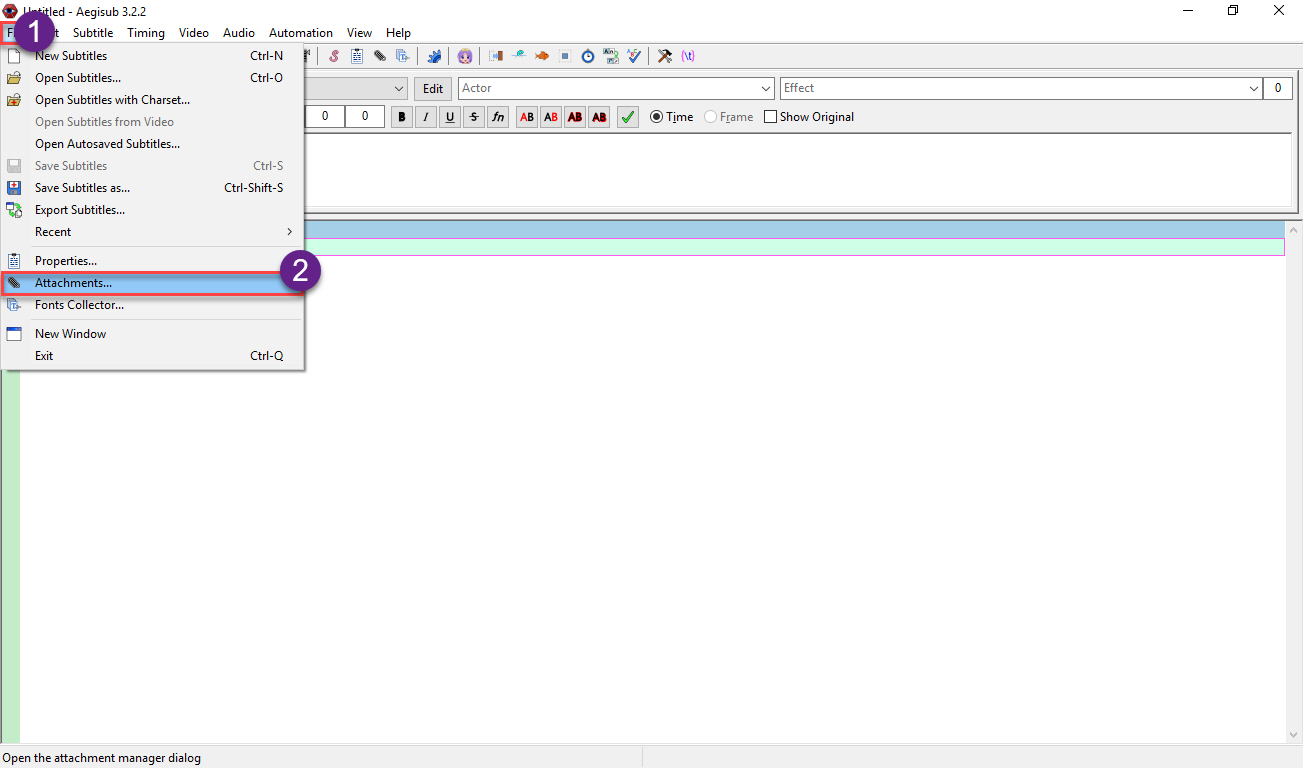The width and height of the screenshot is (1303, 768).
Task: Pick the shadow color AB swatch
Action: (599, 117)
